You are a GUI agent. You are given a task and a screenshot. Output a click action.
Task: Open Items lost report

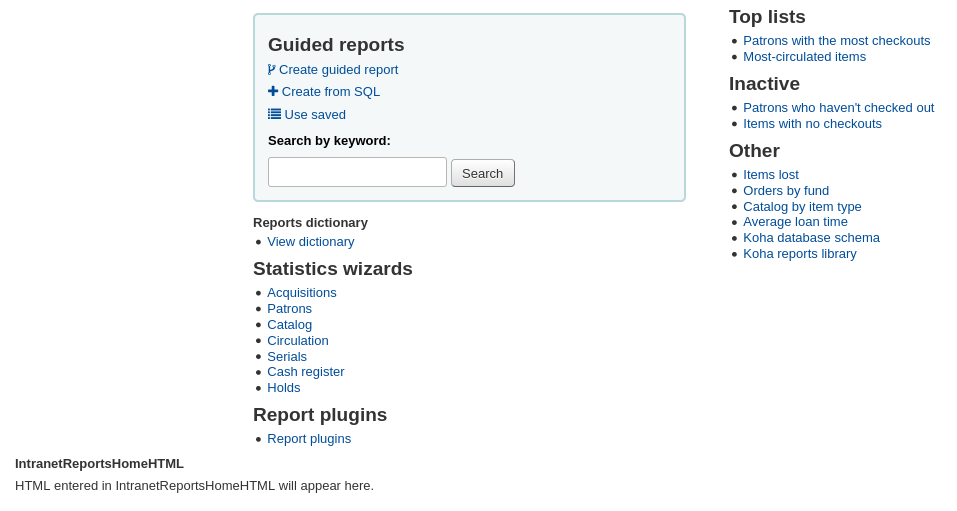[771, 175]
